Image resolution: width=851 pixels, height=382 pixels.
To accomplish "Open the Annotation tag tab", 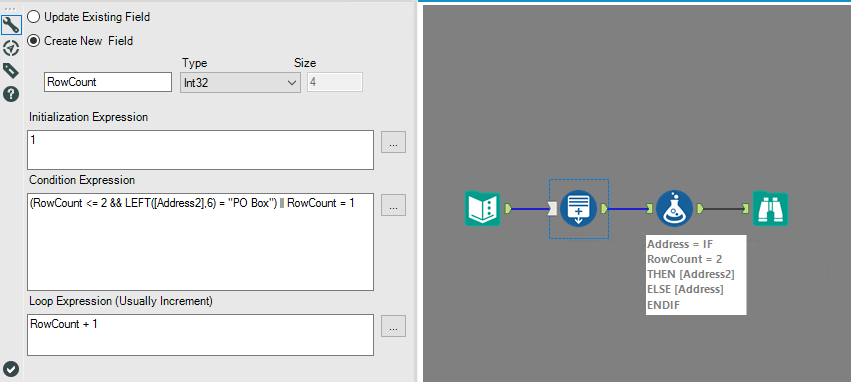I will click(11, 71).
